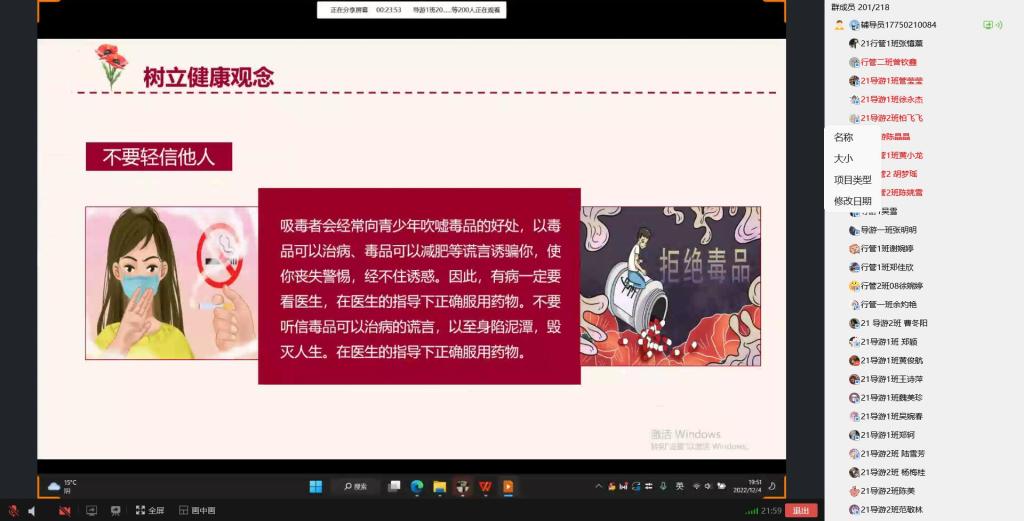Switch to 全屏 fullscreen mode
The height and width of the screenshot is (521, 1024).
pyautogui.click(x=149, y=511)
